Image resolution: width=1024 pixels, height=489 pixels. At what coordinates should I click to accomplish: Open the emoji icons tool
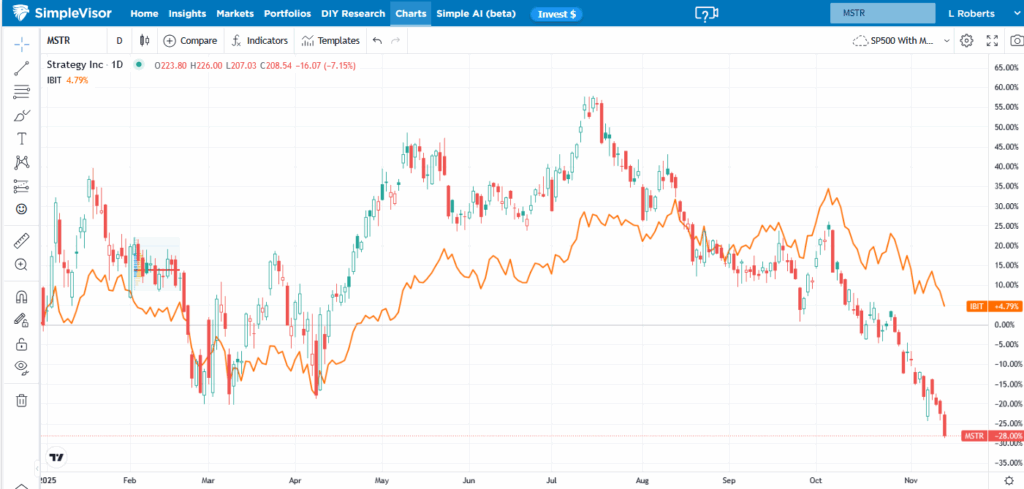[22, 209]
